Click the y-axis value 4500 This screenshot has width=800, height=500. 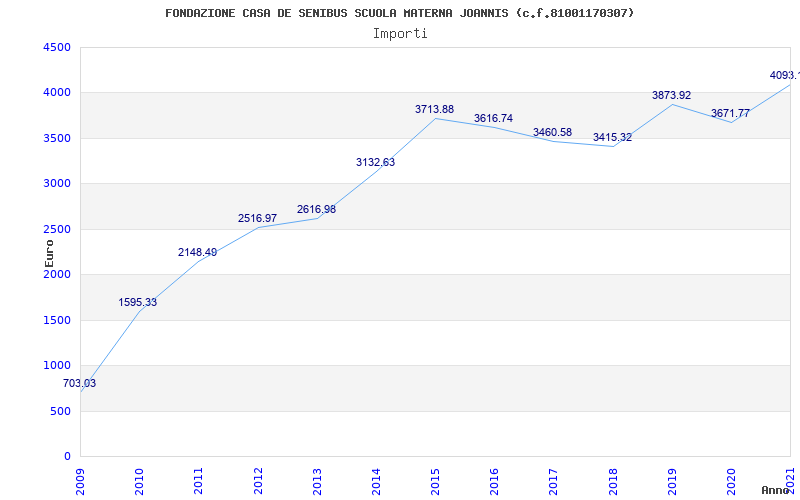coord(57,47)
